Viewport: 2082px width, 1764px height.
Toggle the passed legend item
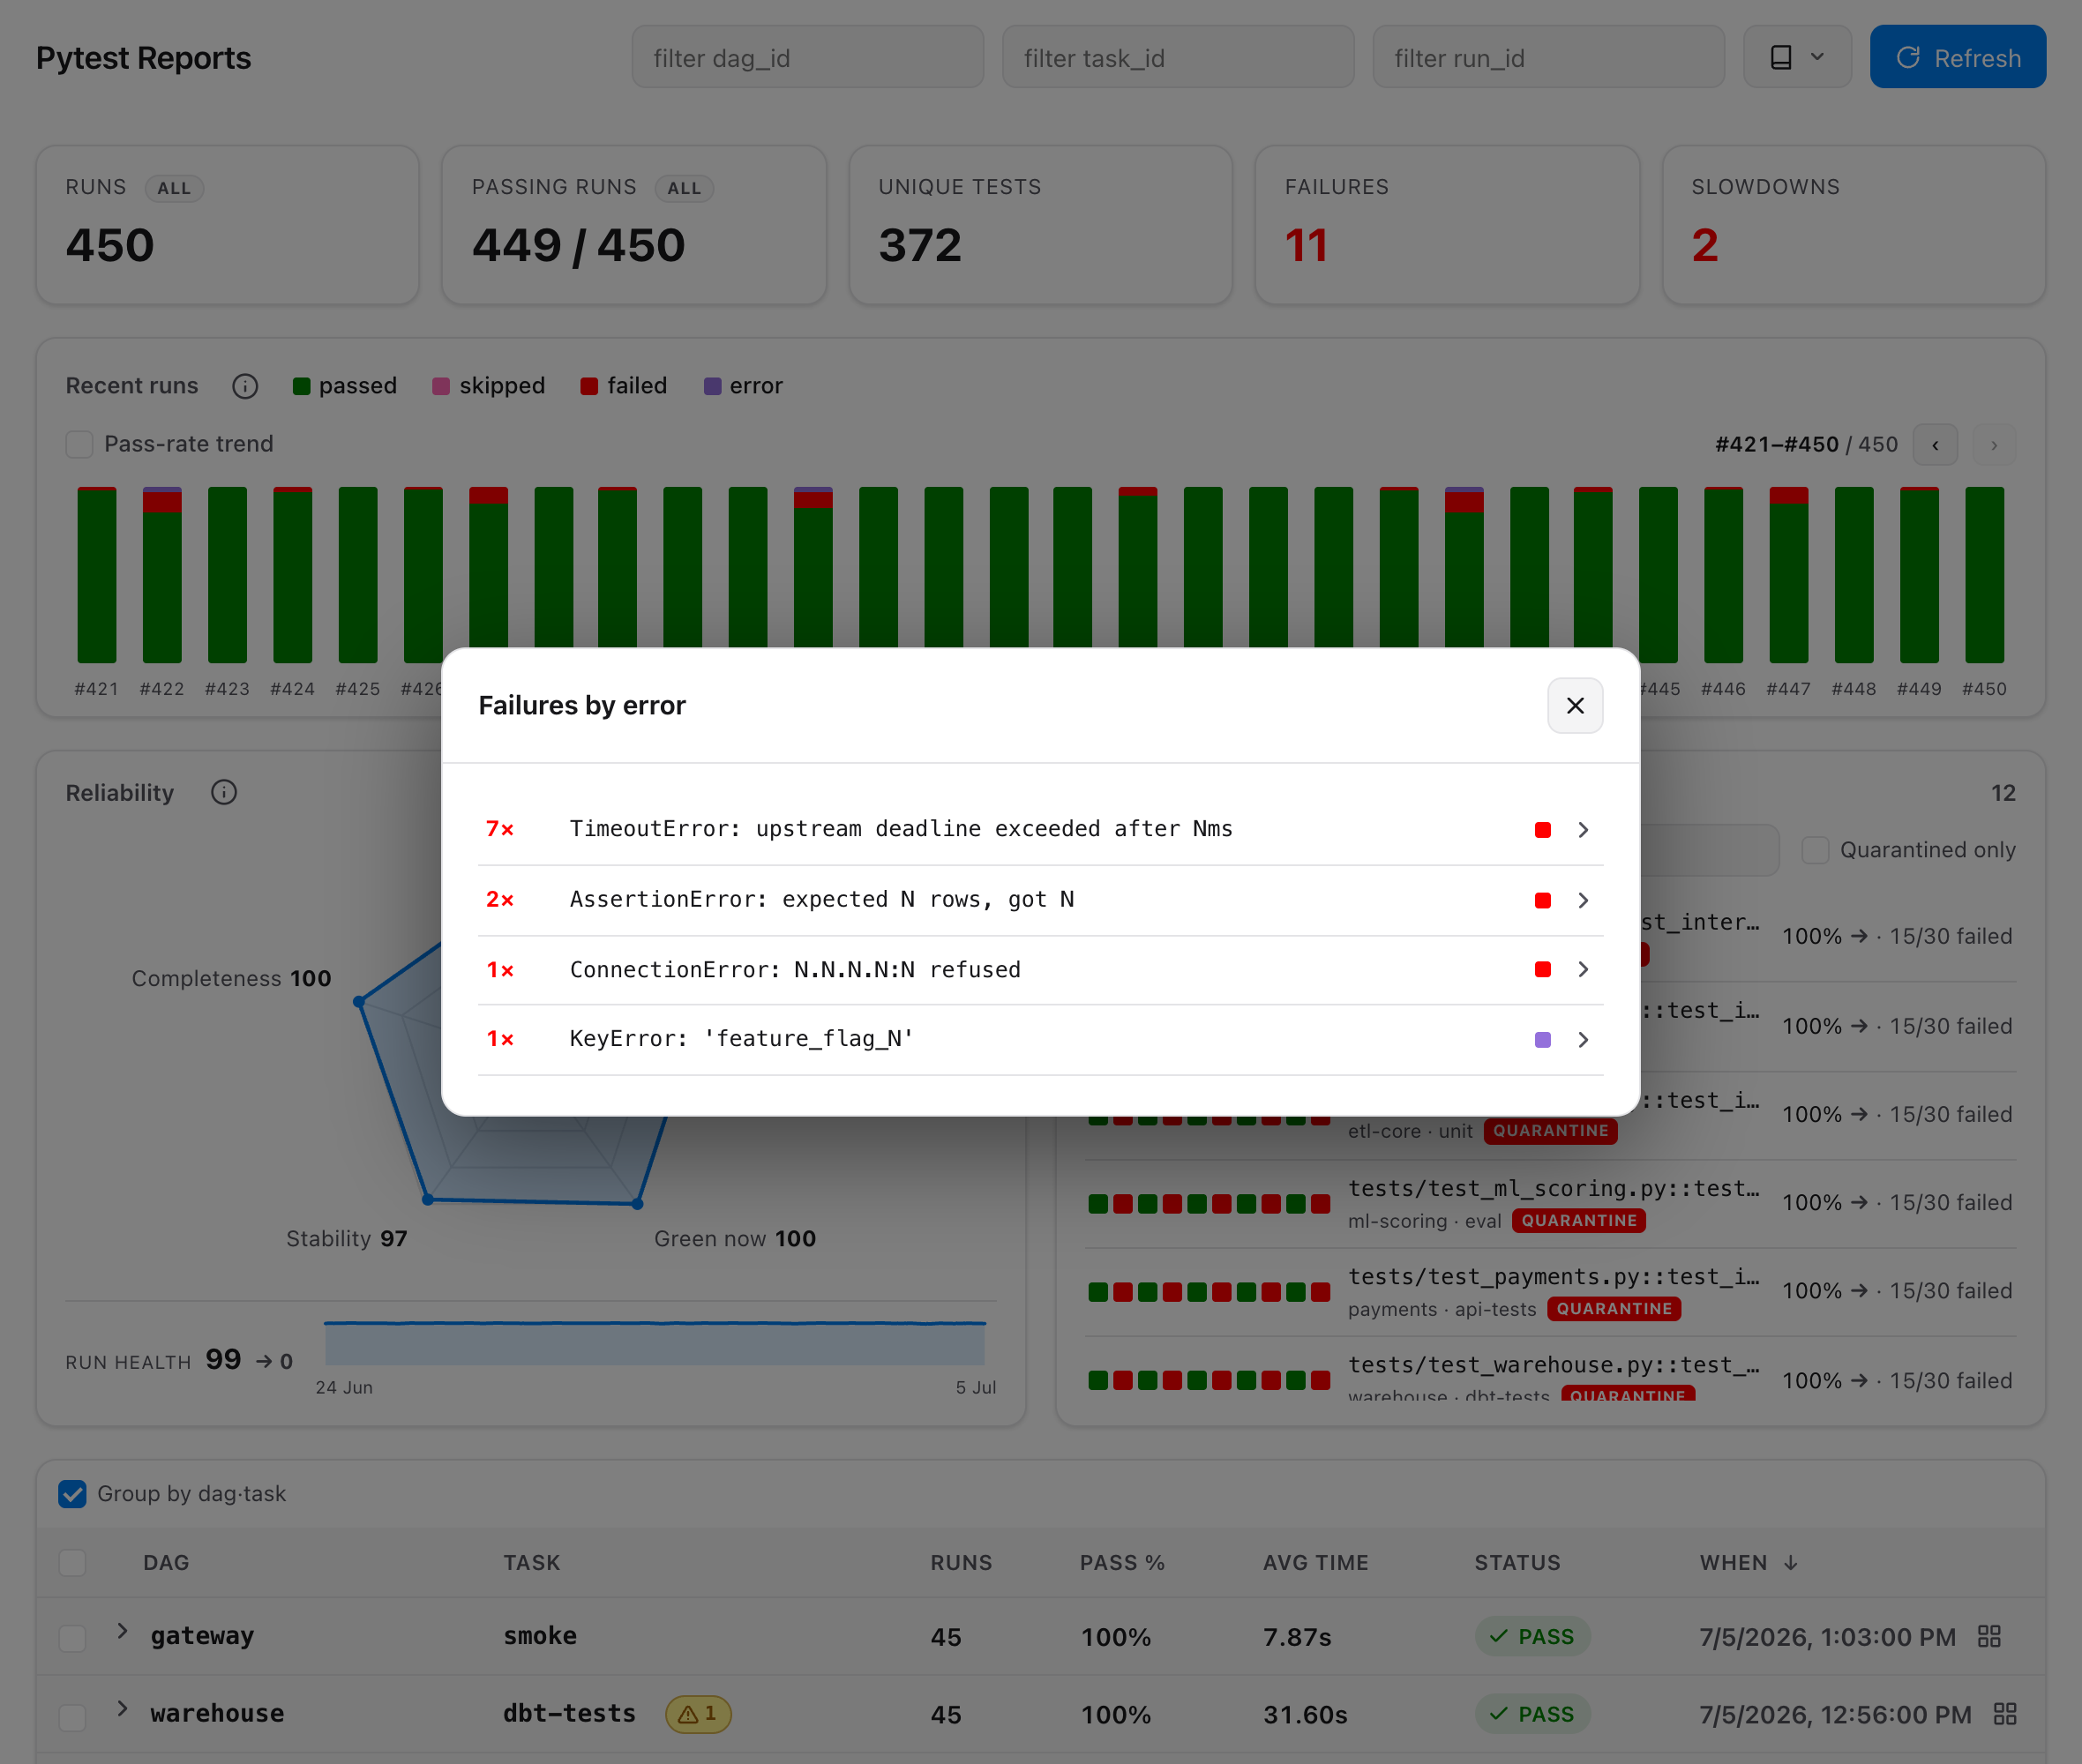point(345,386)
